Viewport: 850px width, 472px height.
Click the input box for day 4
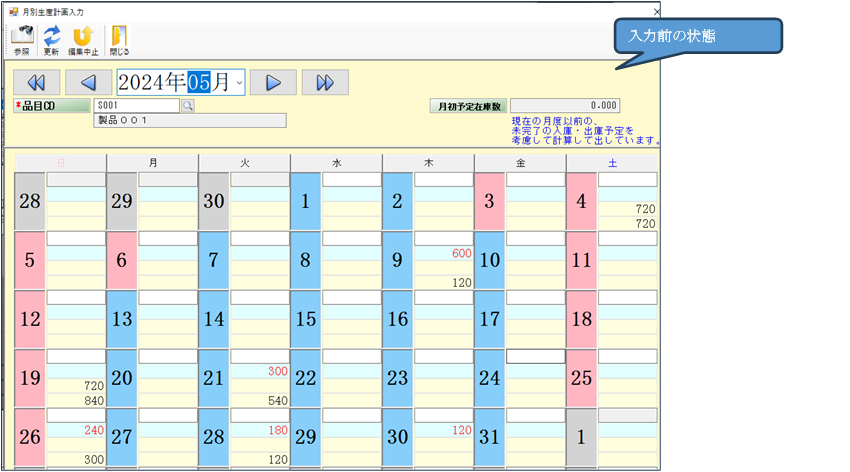click(x=627, y=180)
